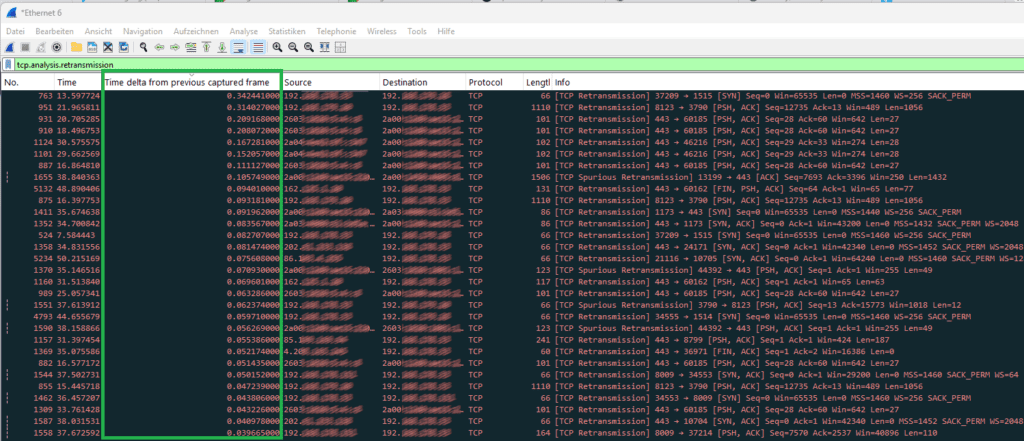Click time value 35.146516
The width and height of the screenshot is (1024, 441).
coord(78,270)
